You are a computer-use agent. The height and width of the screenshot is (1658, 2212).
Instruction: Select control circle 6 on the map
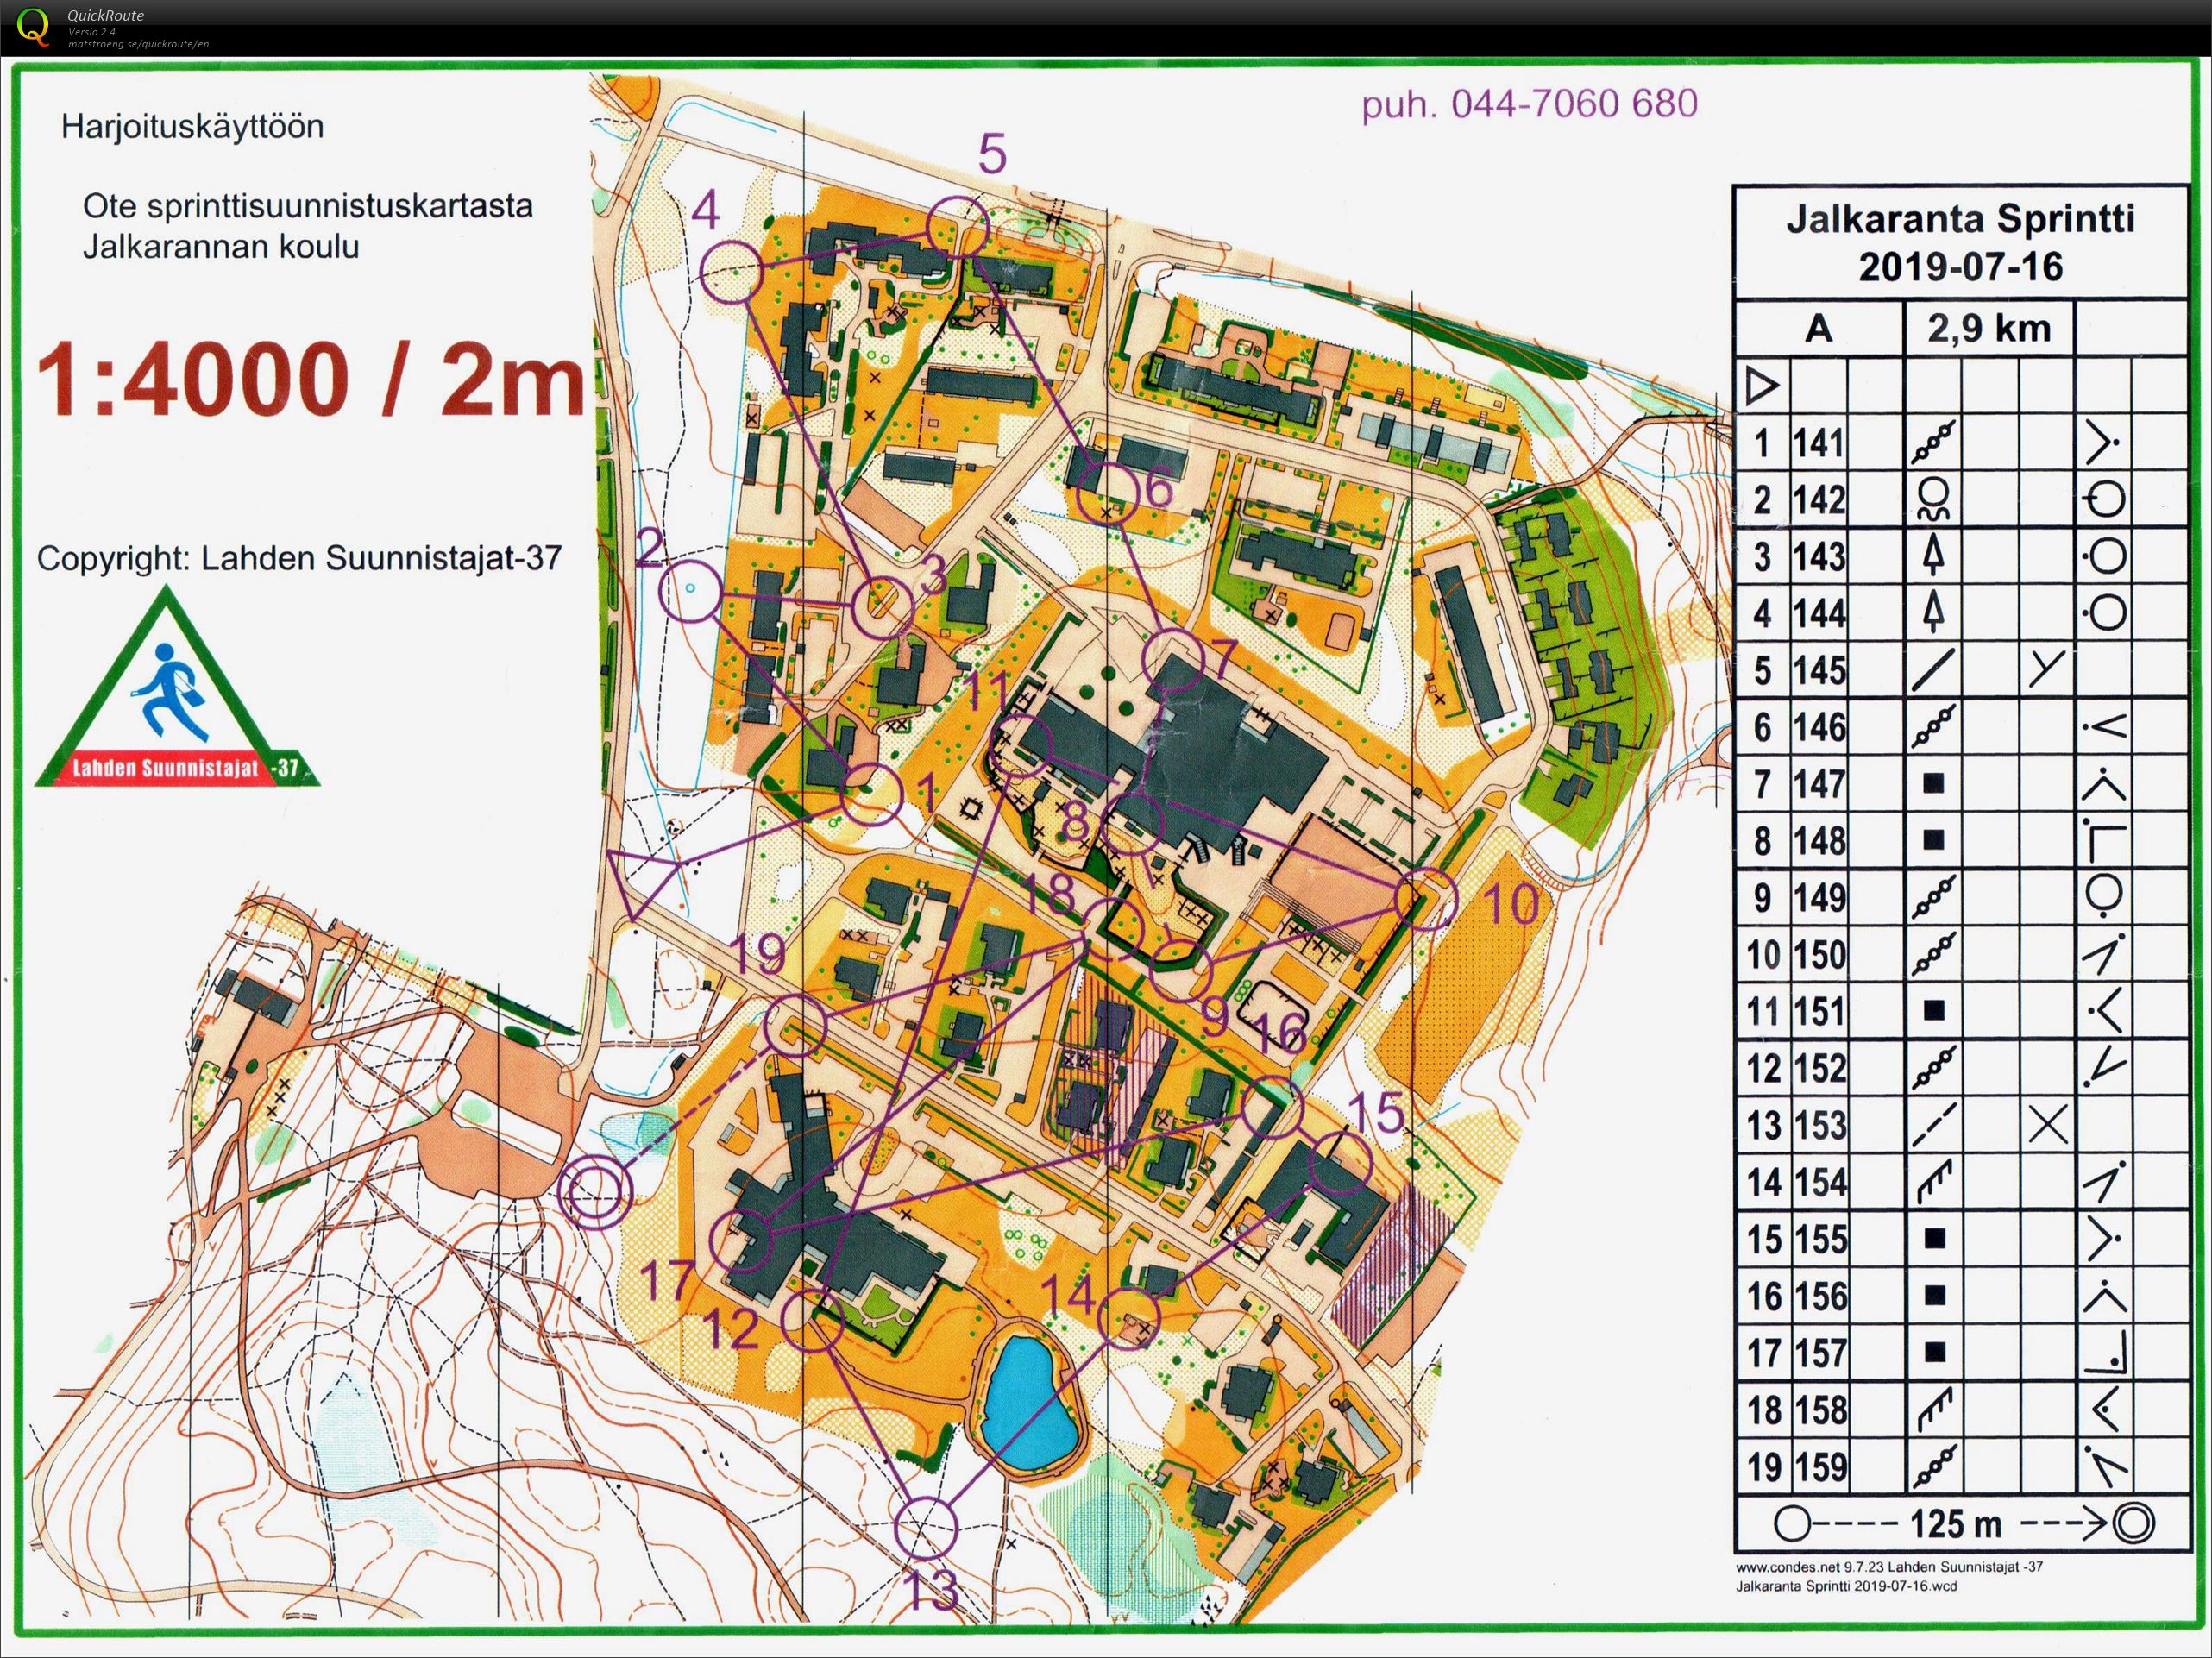coord(1109,493)
